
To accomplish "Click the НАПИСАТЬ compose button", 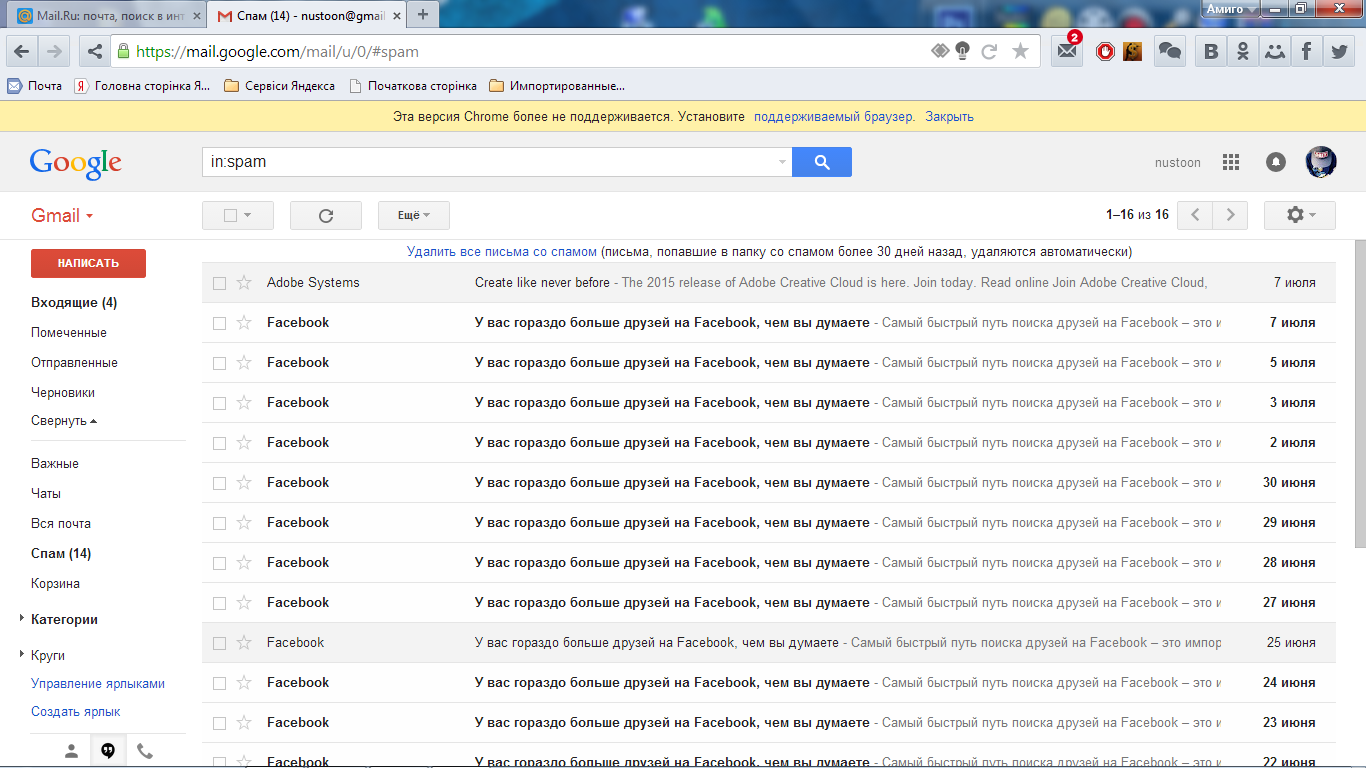I will tap(88, 263).
